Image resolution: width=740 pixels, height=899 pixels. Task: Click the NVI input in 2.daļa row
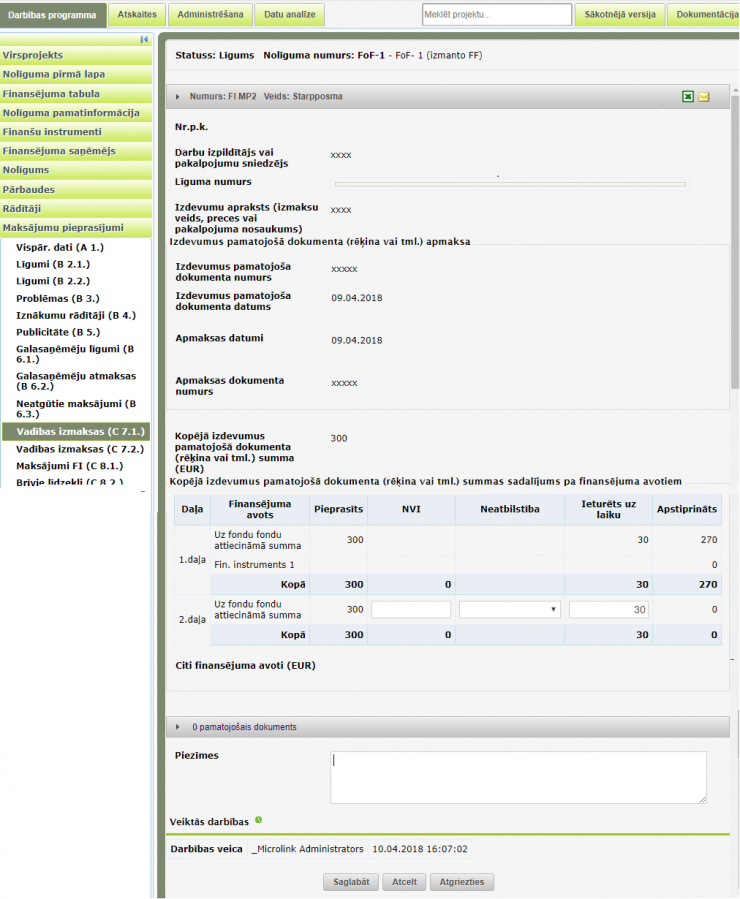411,609
